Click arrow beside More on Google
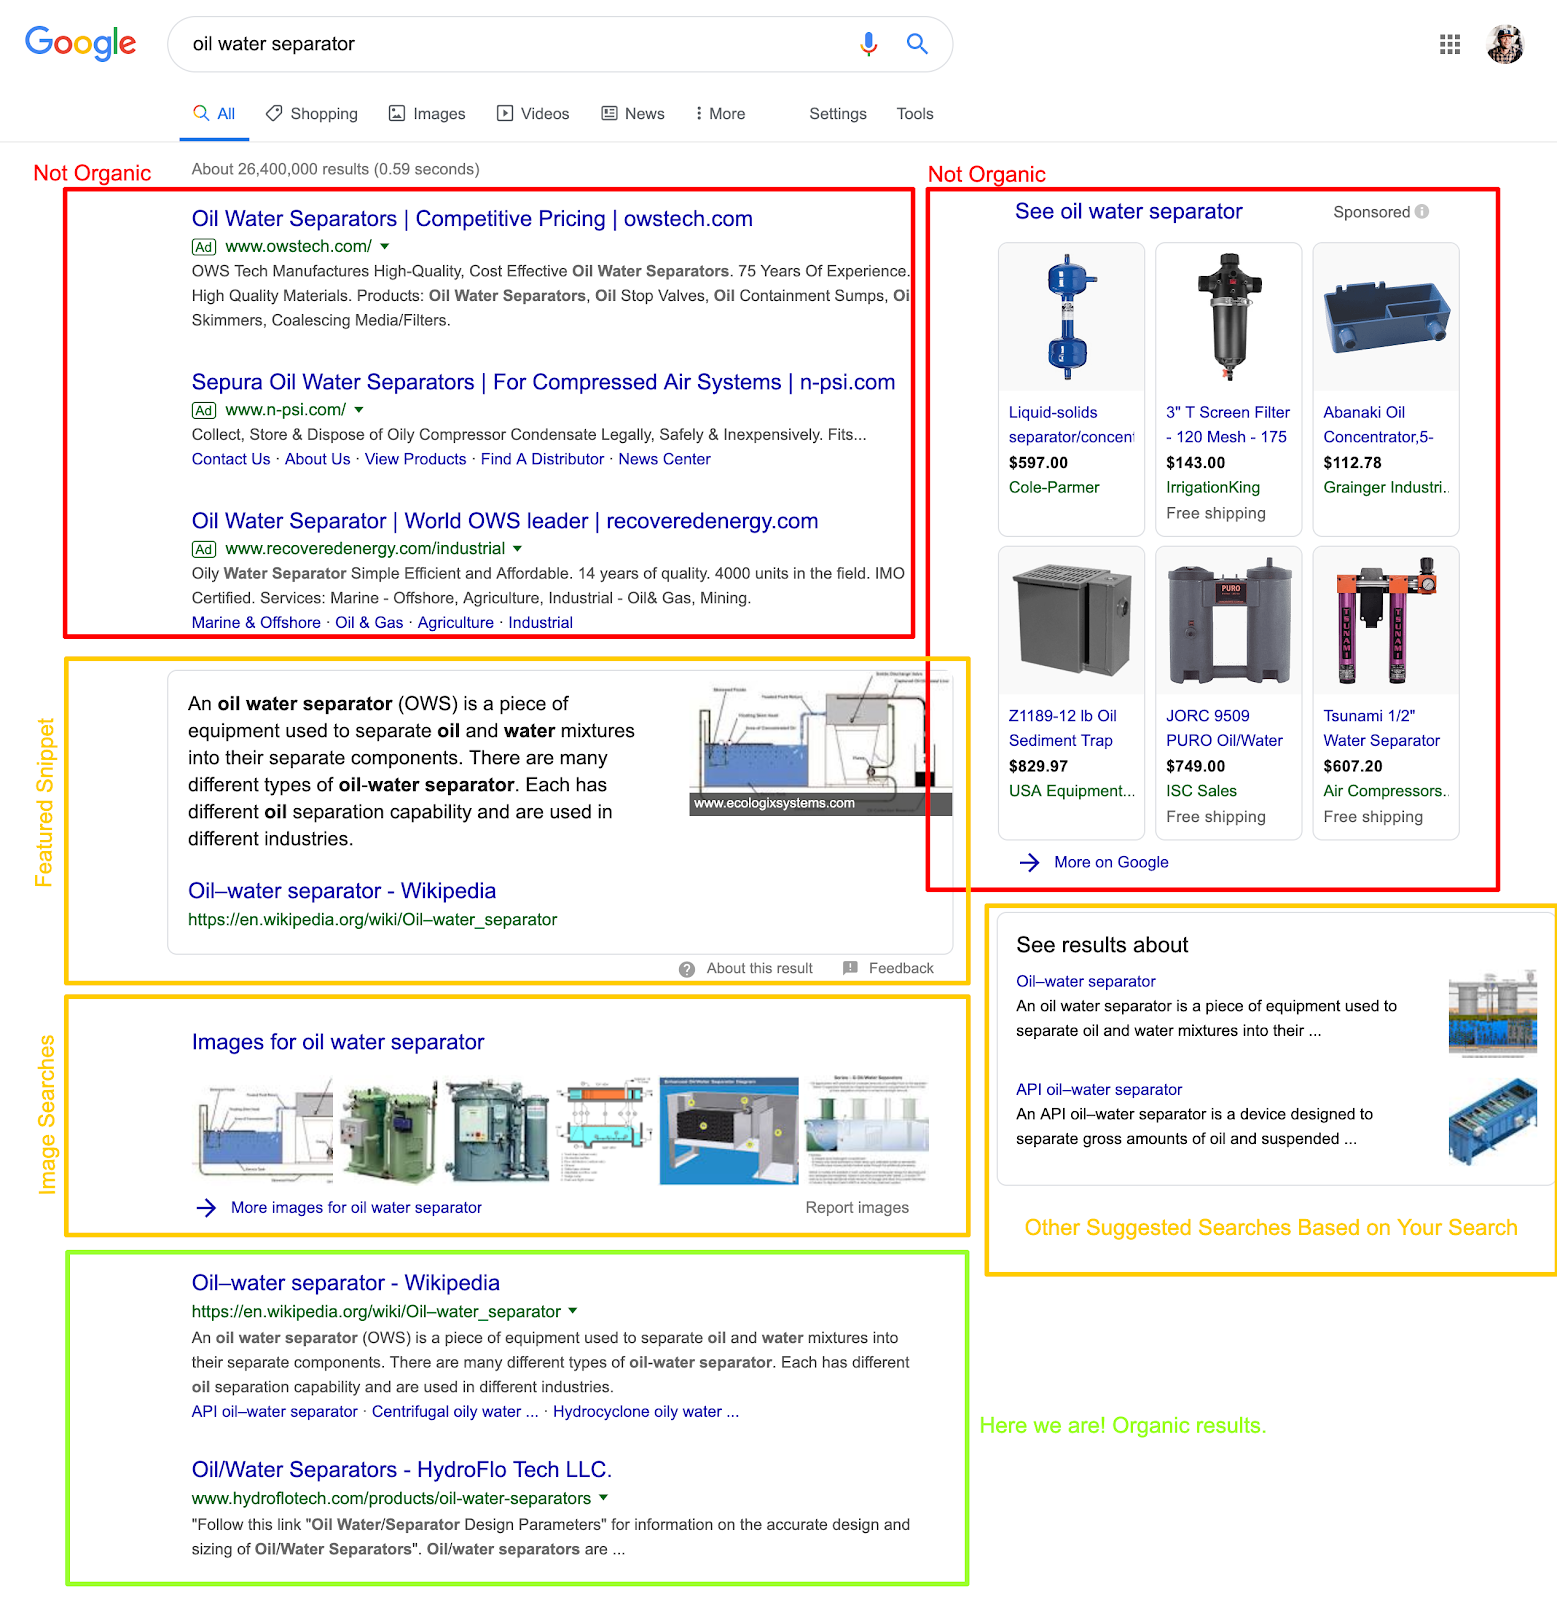1557x1600 pixels. pos(1029,862)
